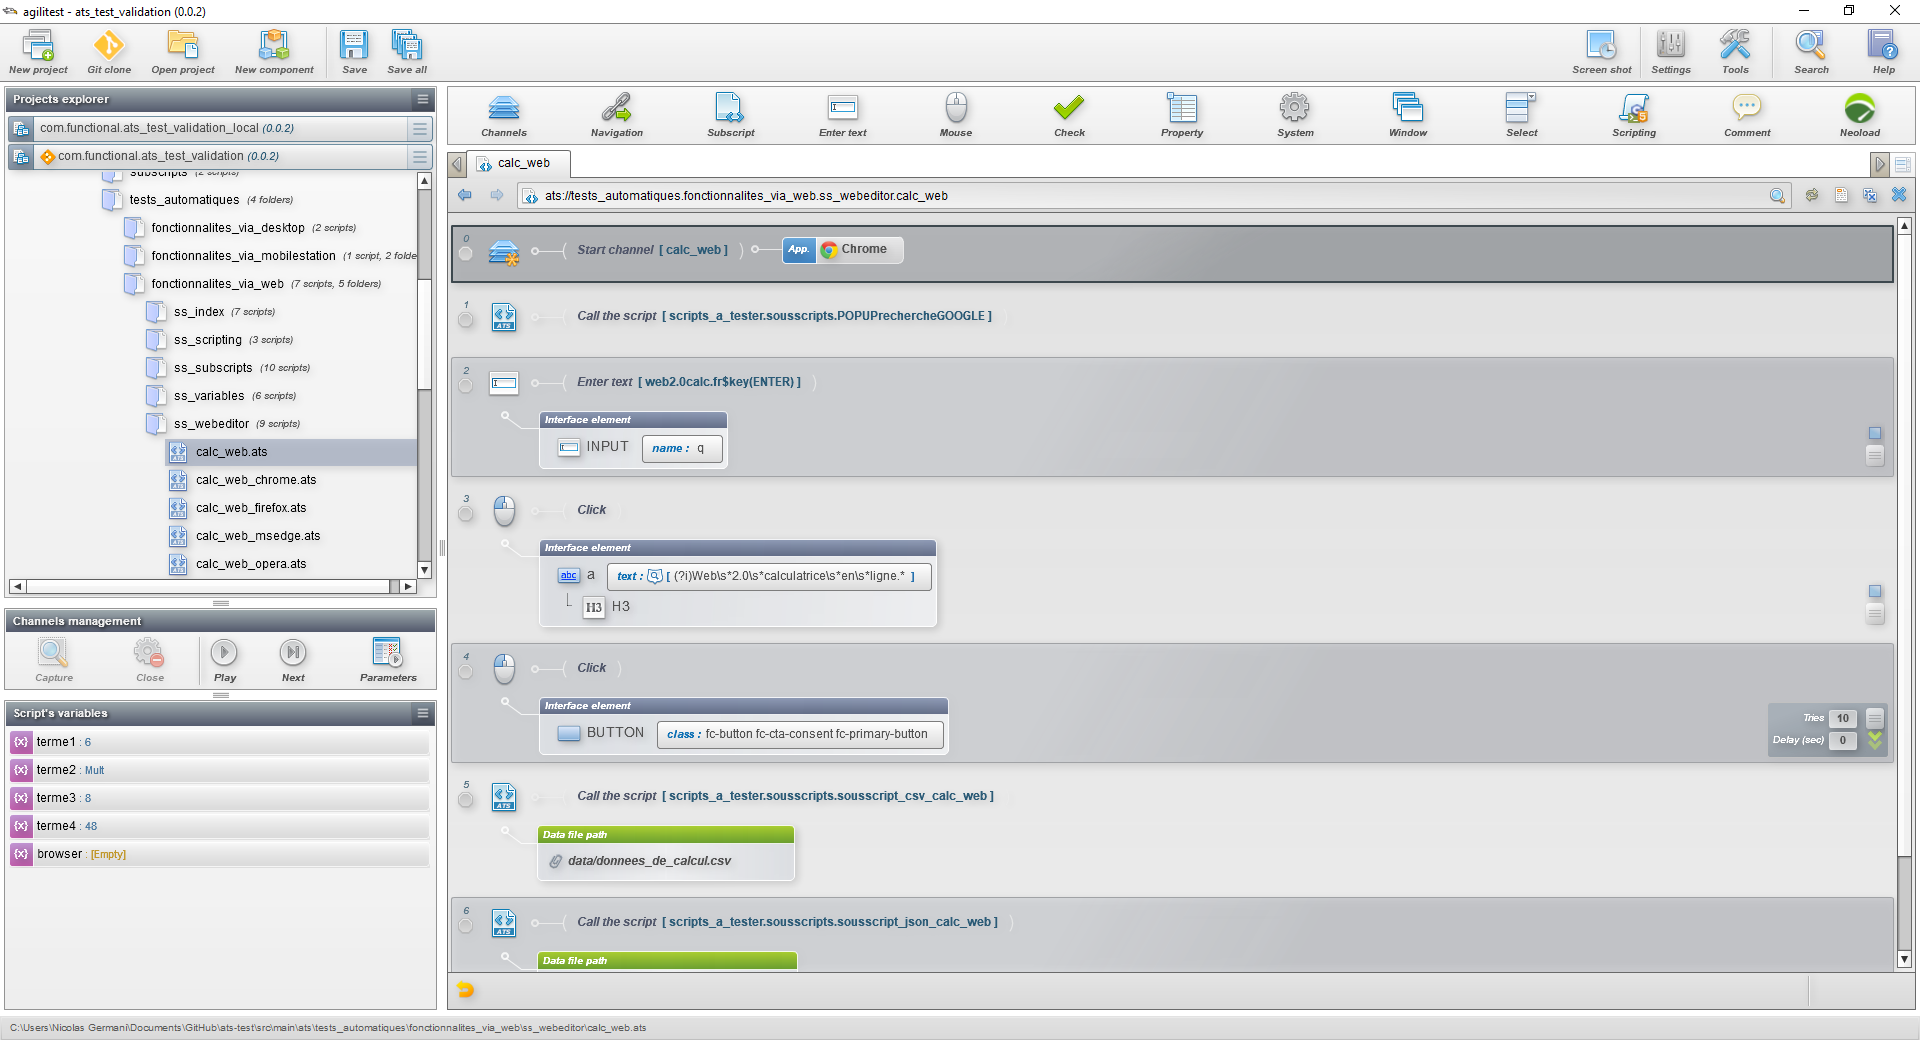Toggle the circle for step 2 Enter text
Image resolution: width=1920 pixels, height=1040 pixels.
[466, 386]
